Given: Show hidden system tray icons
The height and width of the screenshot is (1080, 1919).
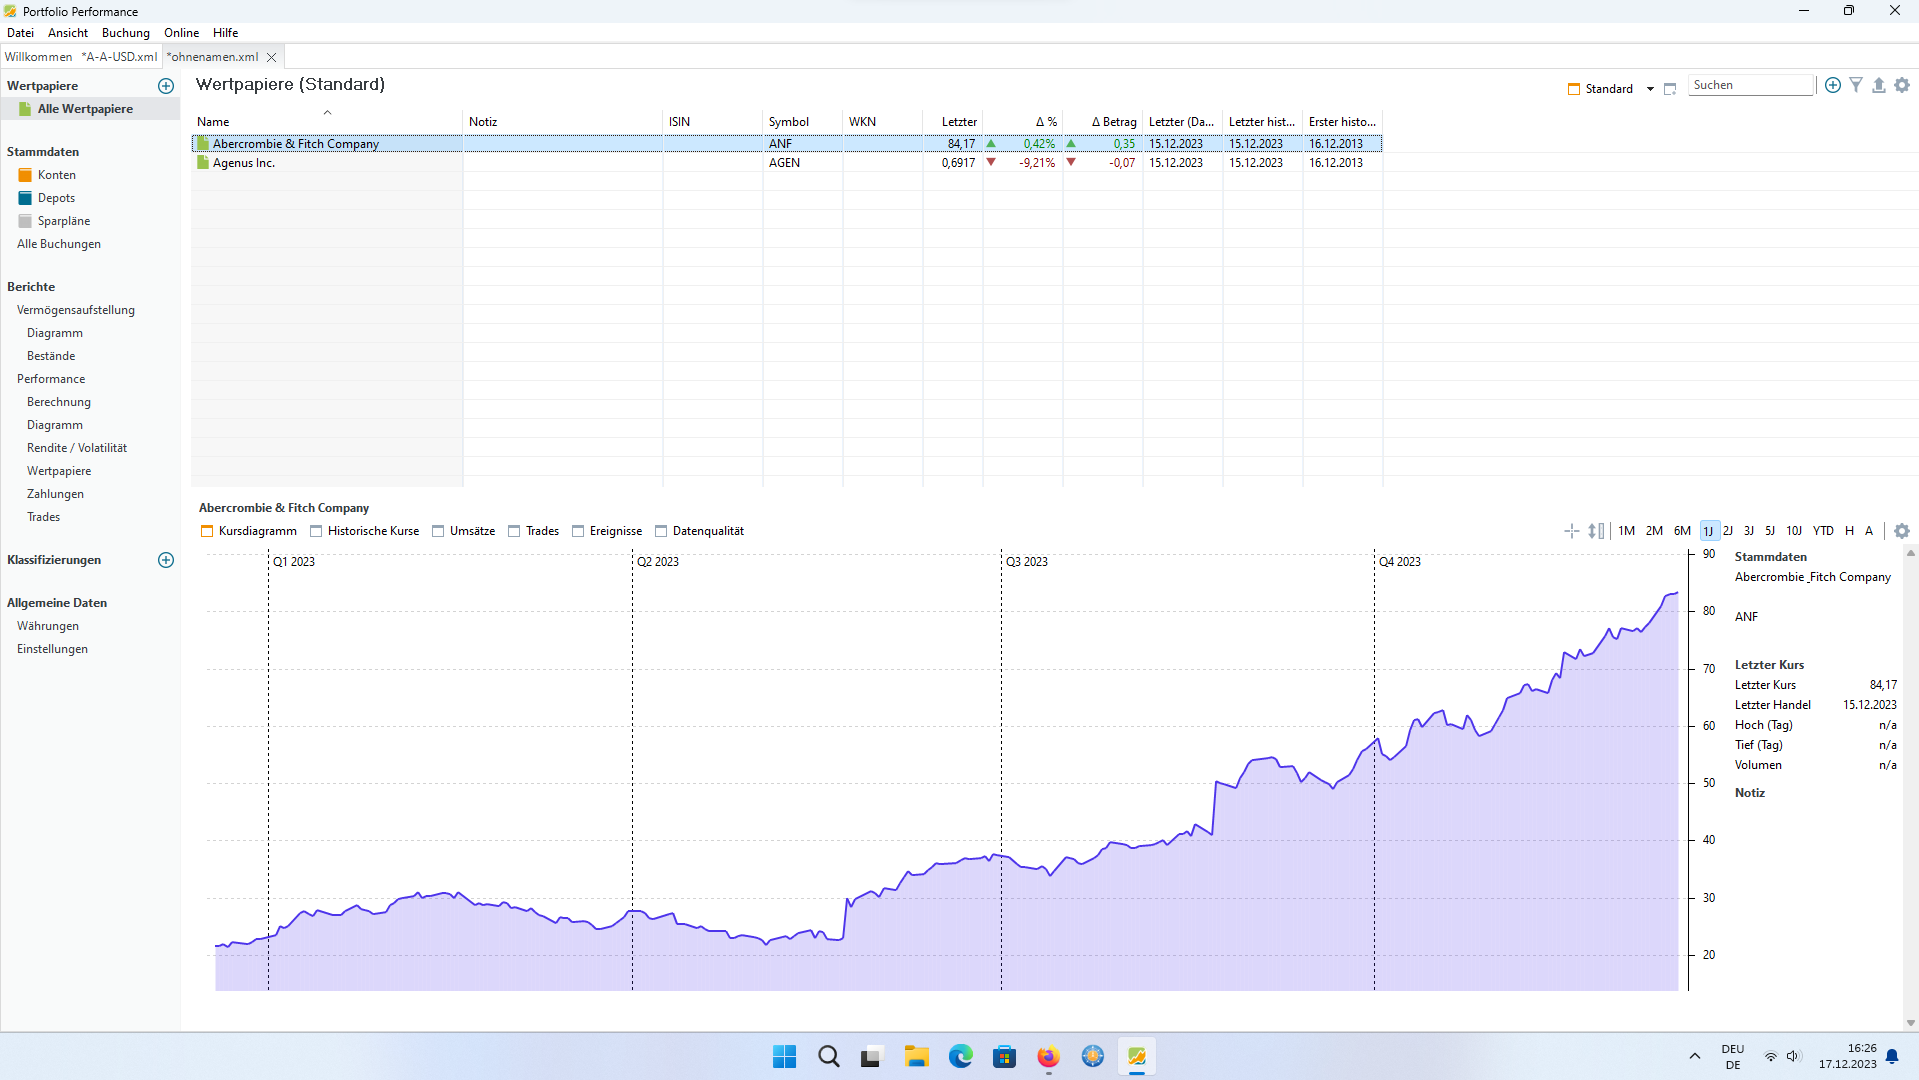Looking at the screenshot, I should [1694, 1056].
